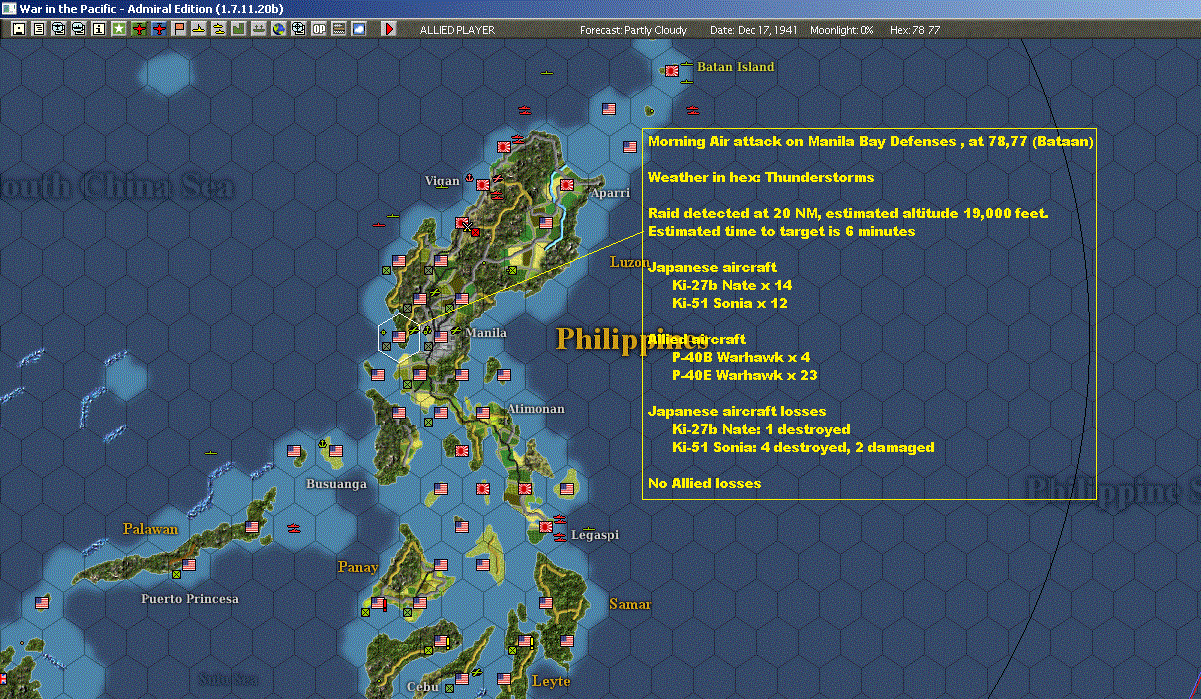Click the No Allied losses line
Screen dimensions: 1201x699
coord(704,483)
